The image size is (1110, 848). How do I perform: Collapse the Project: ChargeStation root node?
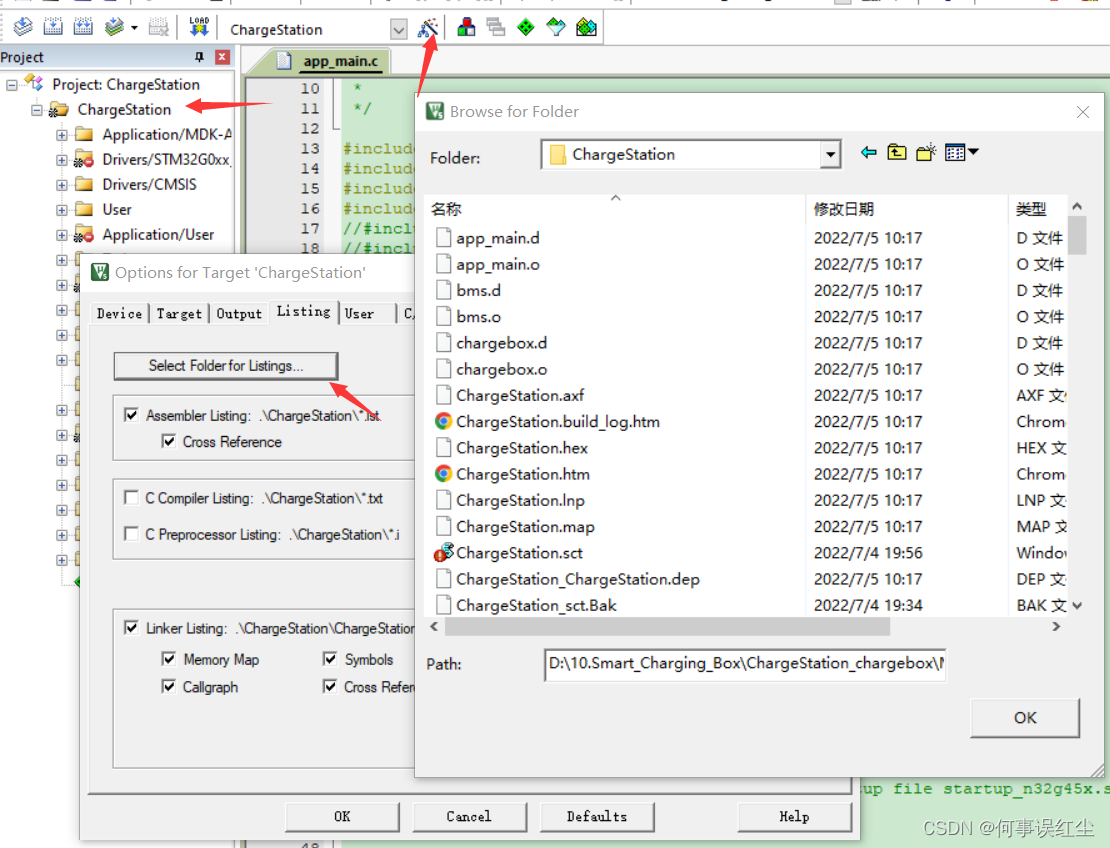click(x=11, y=85)
